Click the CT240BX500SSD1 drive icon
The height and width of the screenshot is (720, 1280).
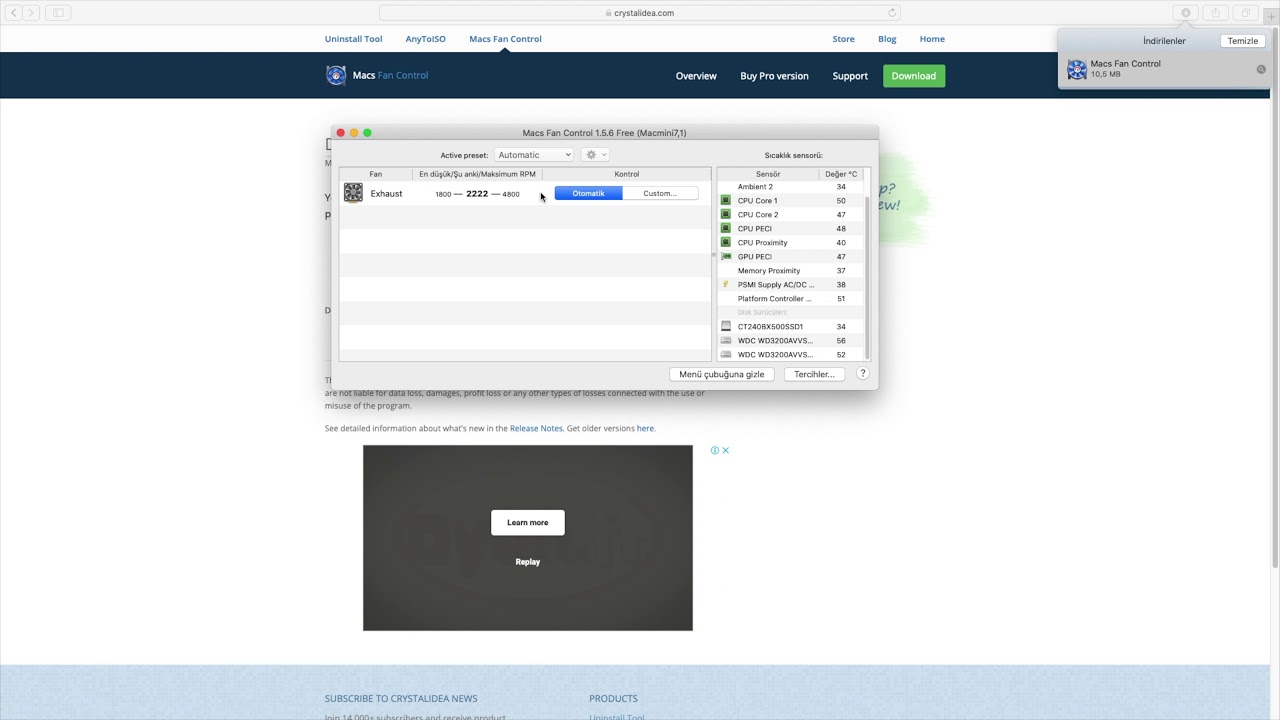point(726,327)
